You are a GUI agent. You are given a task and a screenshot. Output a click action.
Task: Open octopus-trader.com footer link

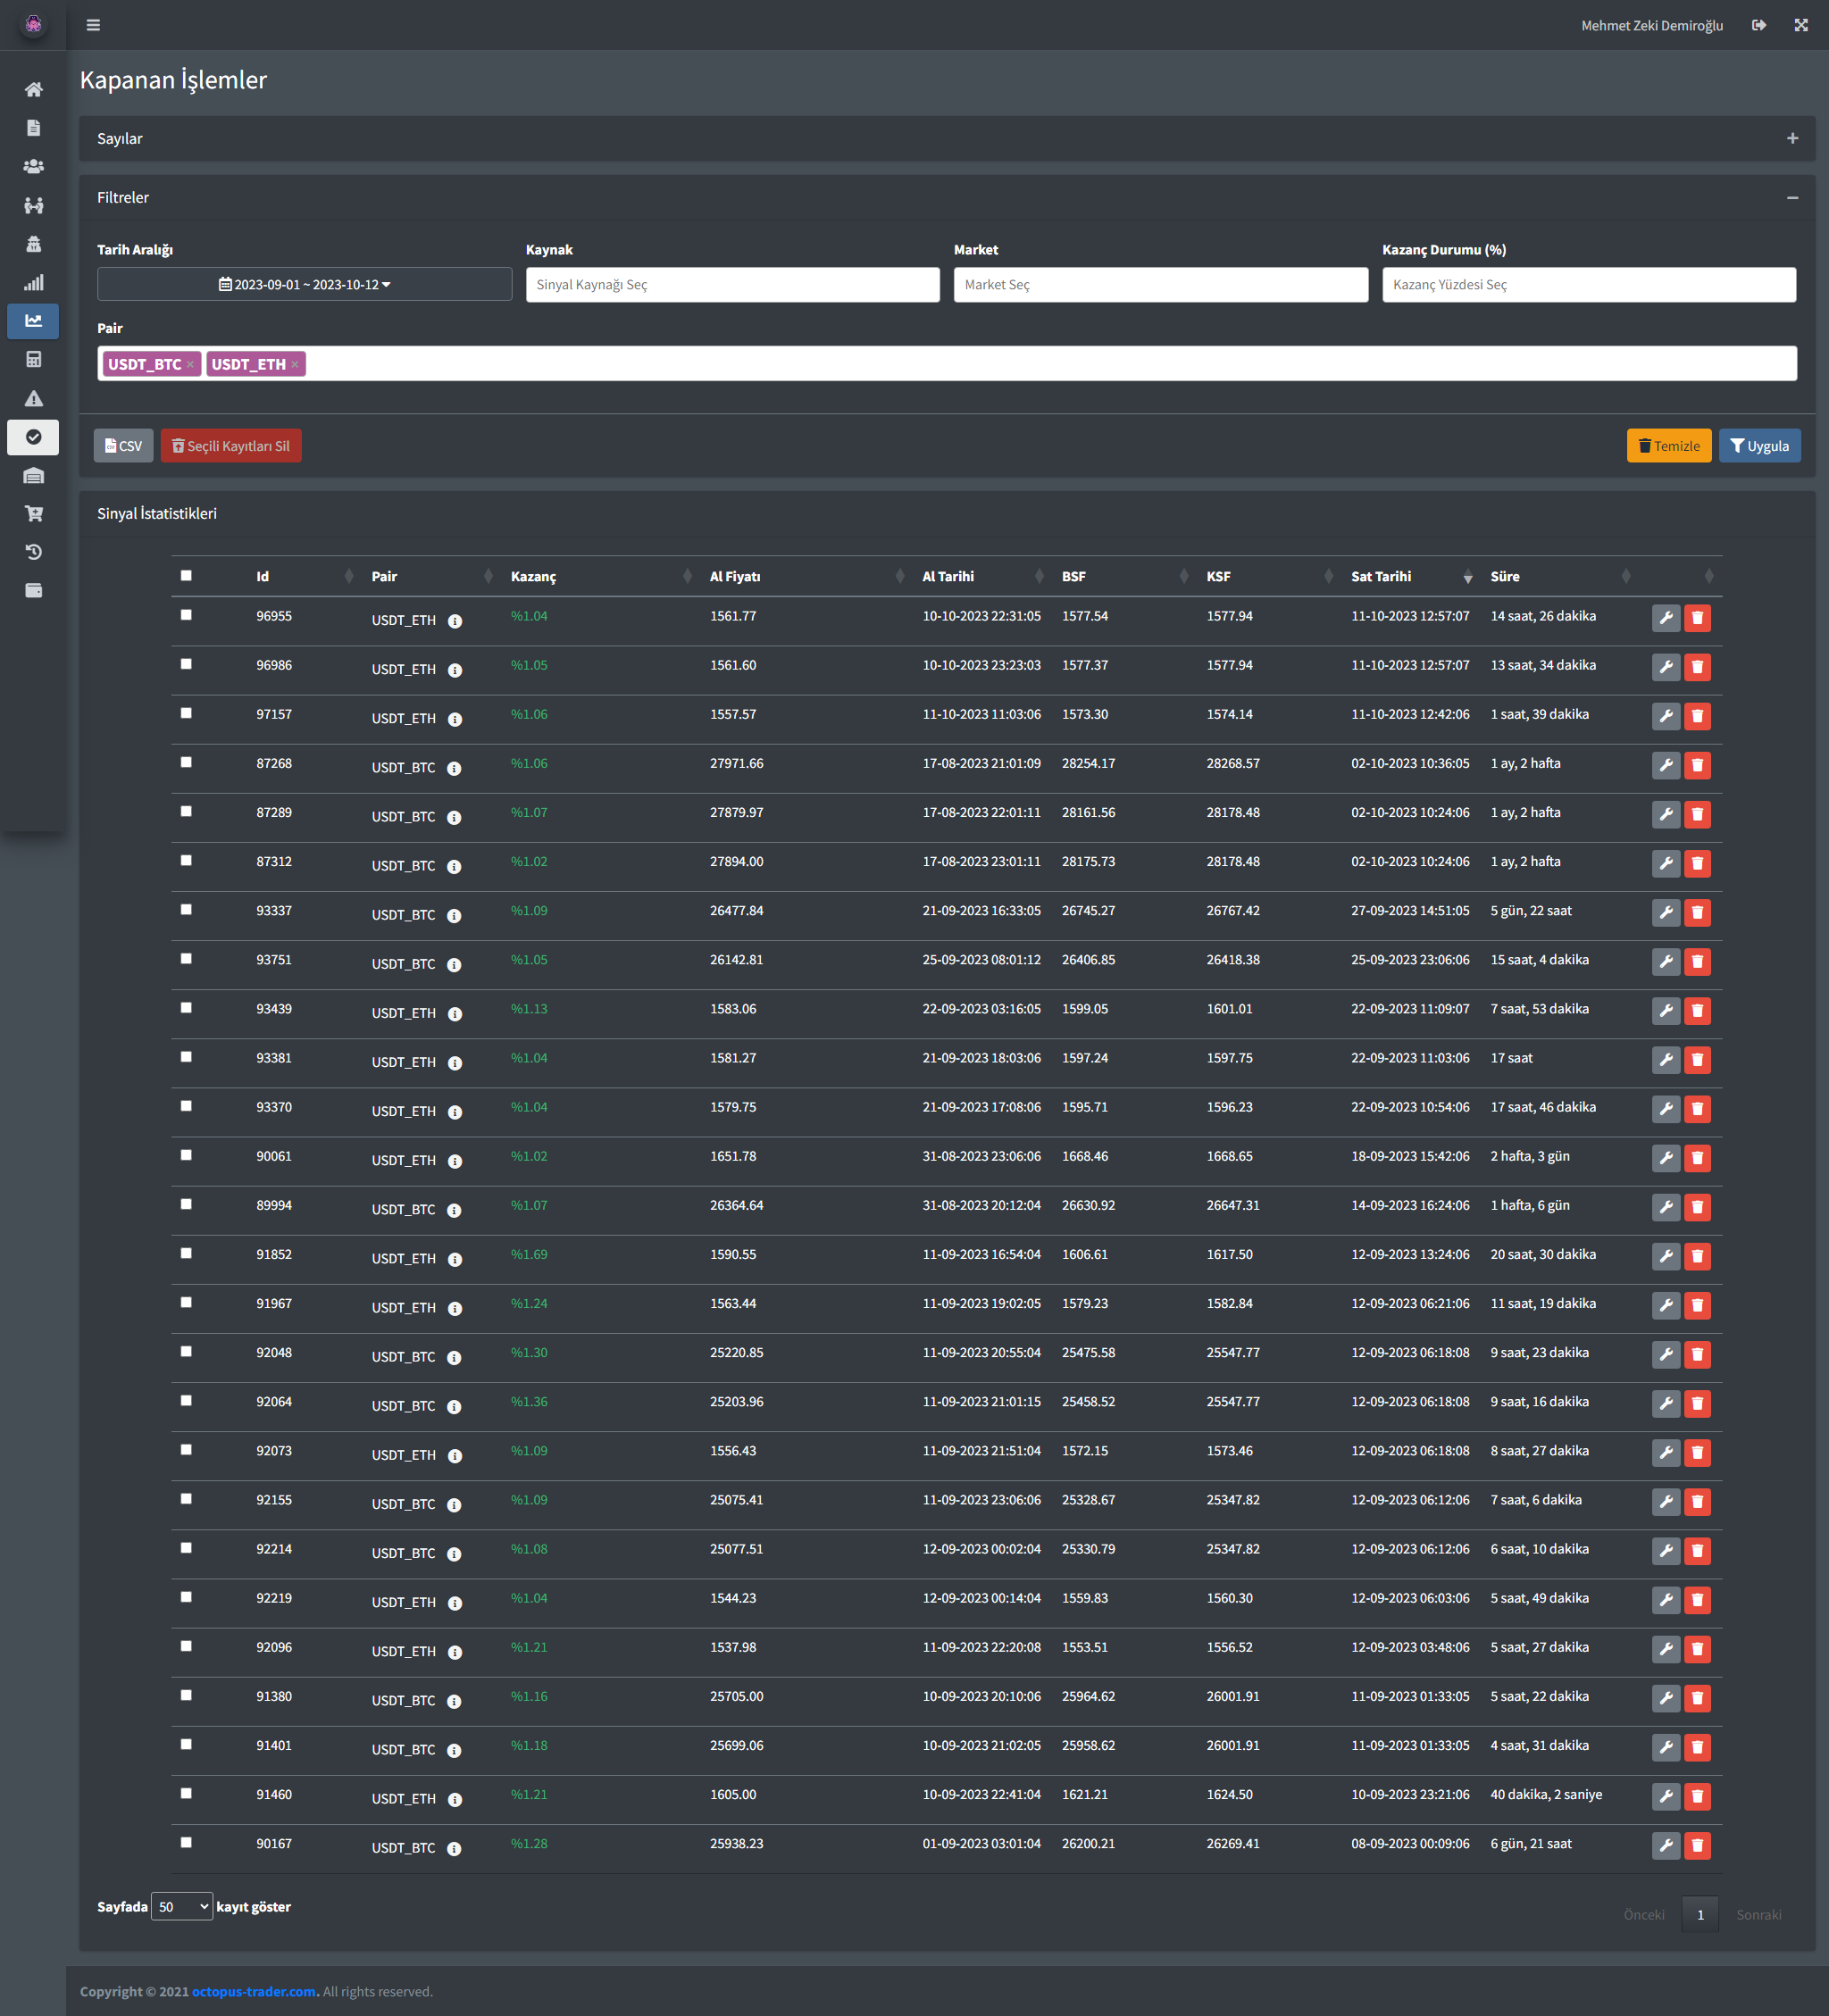(254, 1991)
